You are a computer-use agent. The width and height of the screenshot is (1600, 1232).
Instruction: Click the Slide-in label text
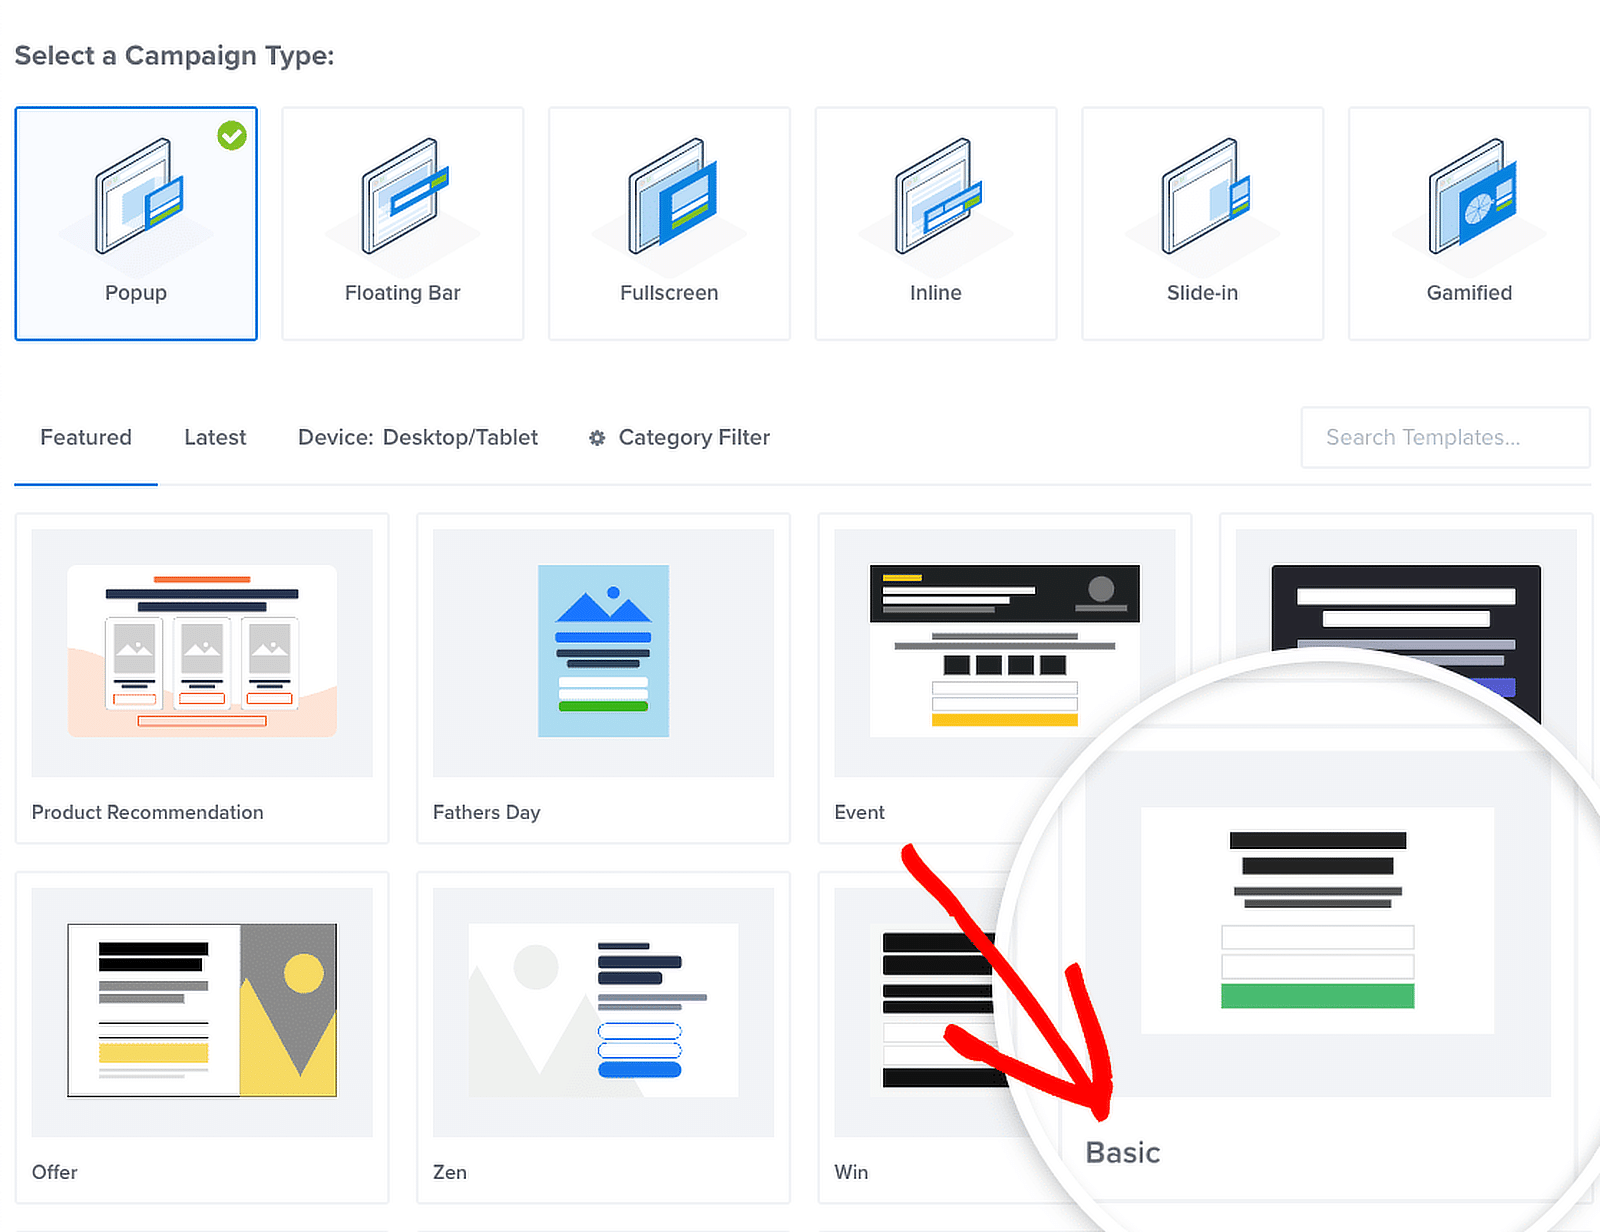[1202, 293]
